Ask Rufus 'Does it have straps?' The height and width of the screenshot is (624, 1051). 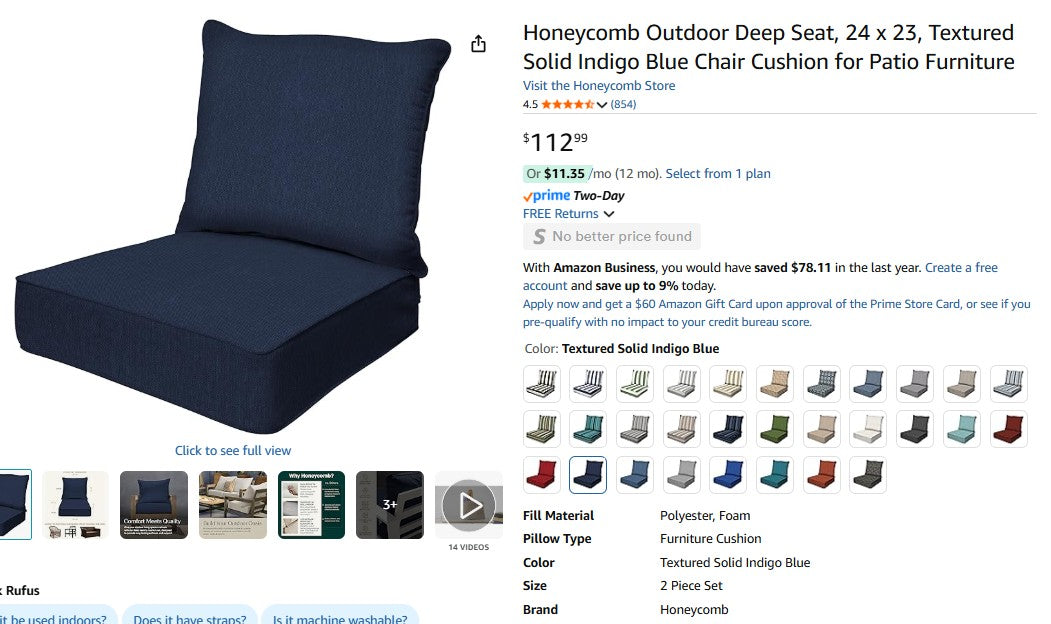pos(190,618)
